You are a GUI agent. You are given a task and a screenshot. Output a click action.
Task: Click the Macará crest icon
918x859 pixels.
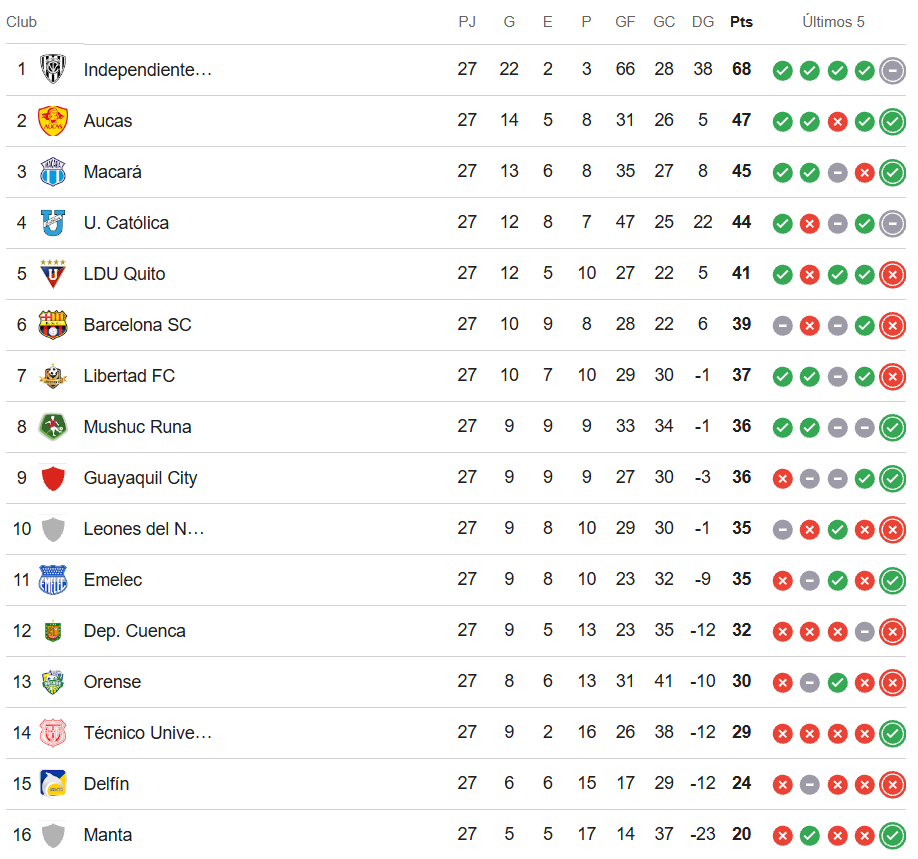click(x=53, y=172)
